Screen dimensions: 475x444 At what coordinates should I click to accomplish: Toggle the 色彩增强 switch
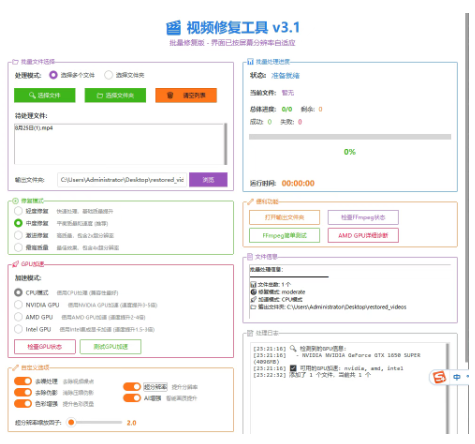[23, 404]
